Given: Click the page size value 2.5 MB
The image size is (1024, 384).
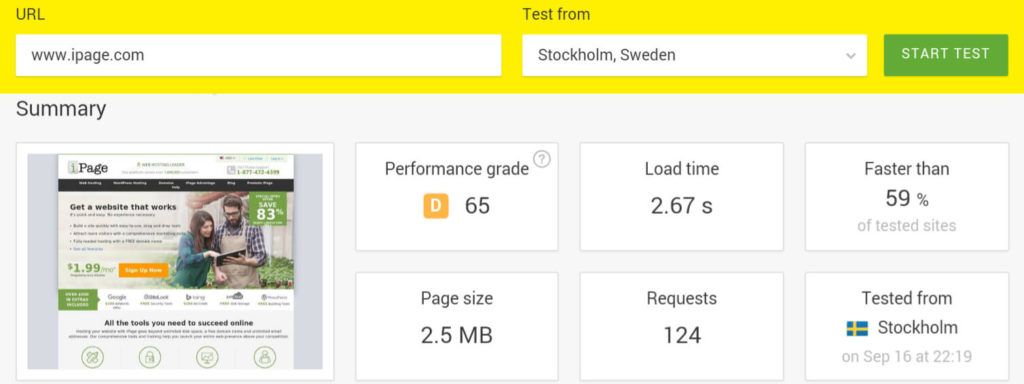Looking at the screenshot, I should click(x=456, y=335).
